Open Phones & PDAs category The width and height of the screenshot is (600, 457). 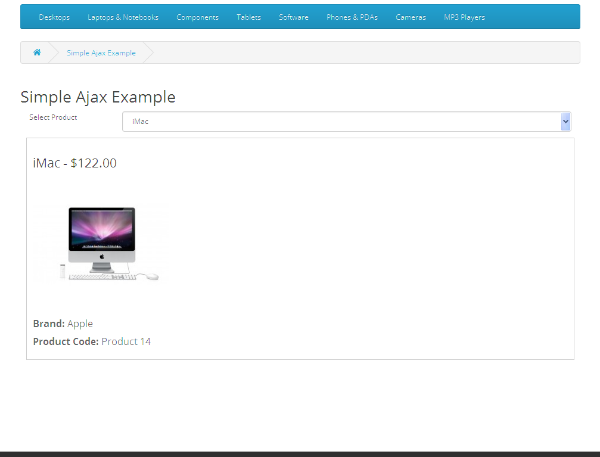[352, 17]
